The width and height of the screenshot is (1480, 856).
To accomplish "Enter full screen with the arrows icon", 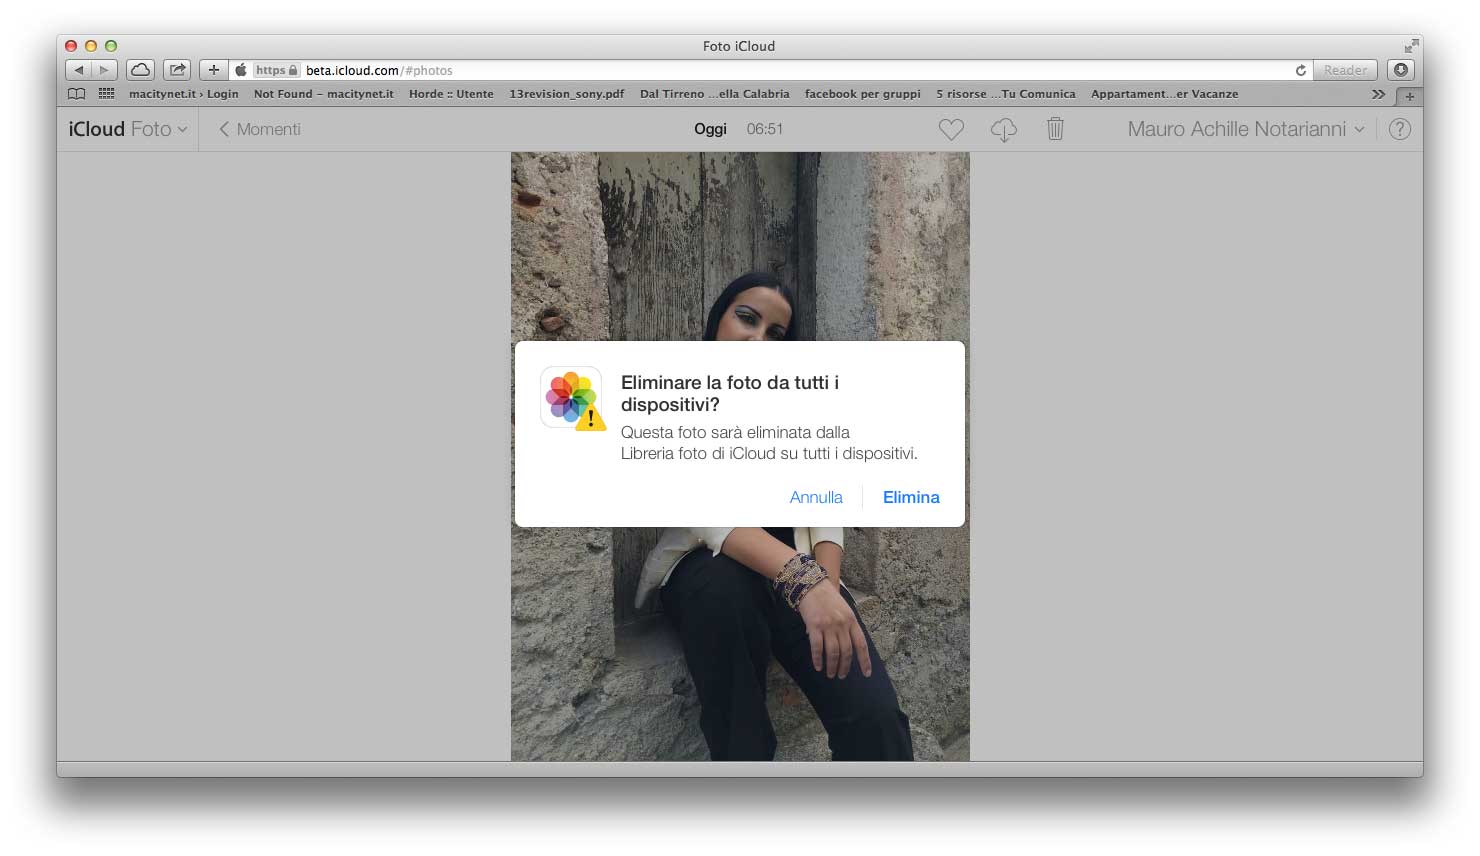I will 1411,46.
